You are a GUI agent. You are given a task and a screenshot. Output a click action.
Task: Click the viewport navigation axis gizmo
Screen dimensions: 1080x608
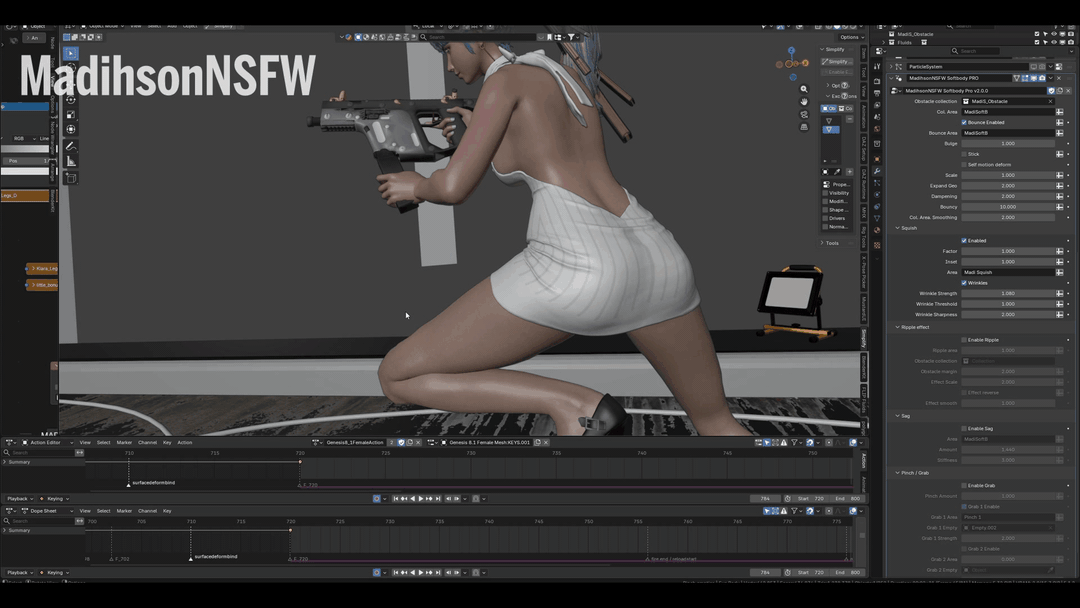[x=792, y=63]
